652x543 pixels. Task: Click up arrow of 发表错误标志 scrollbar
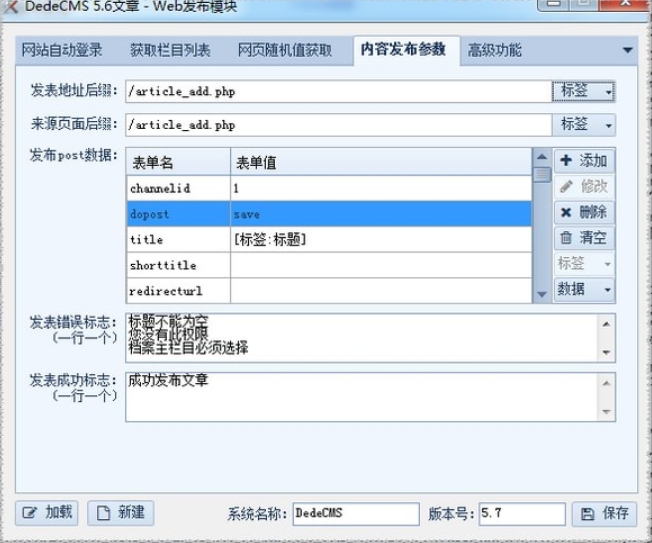pos(606,324)
